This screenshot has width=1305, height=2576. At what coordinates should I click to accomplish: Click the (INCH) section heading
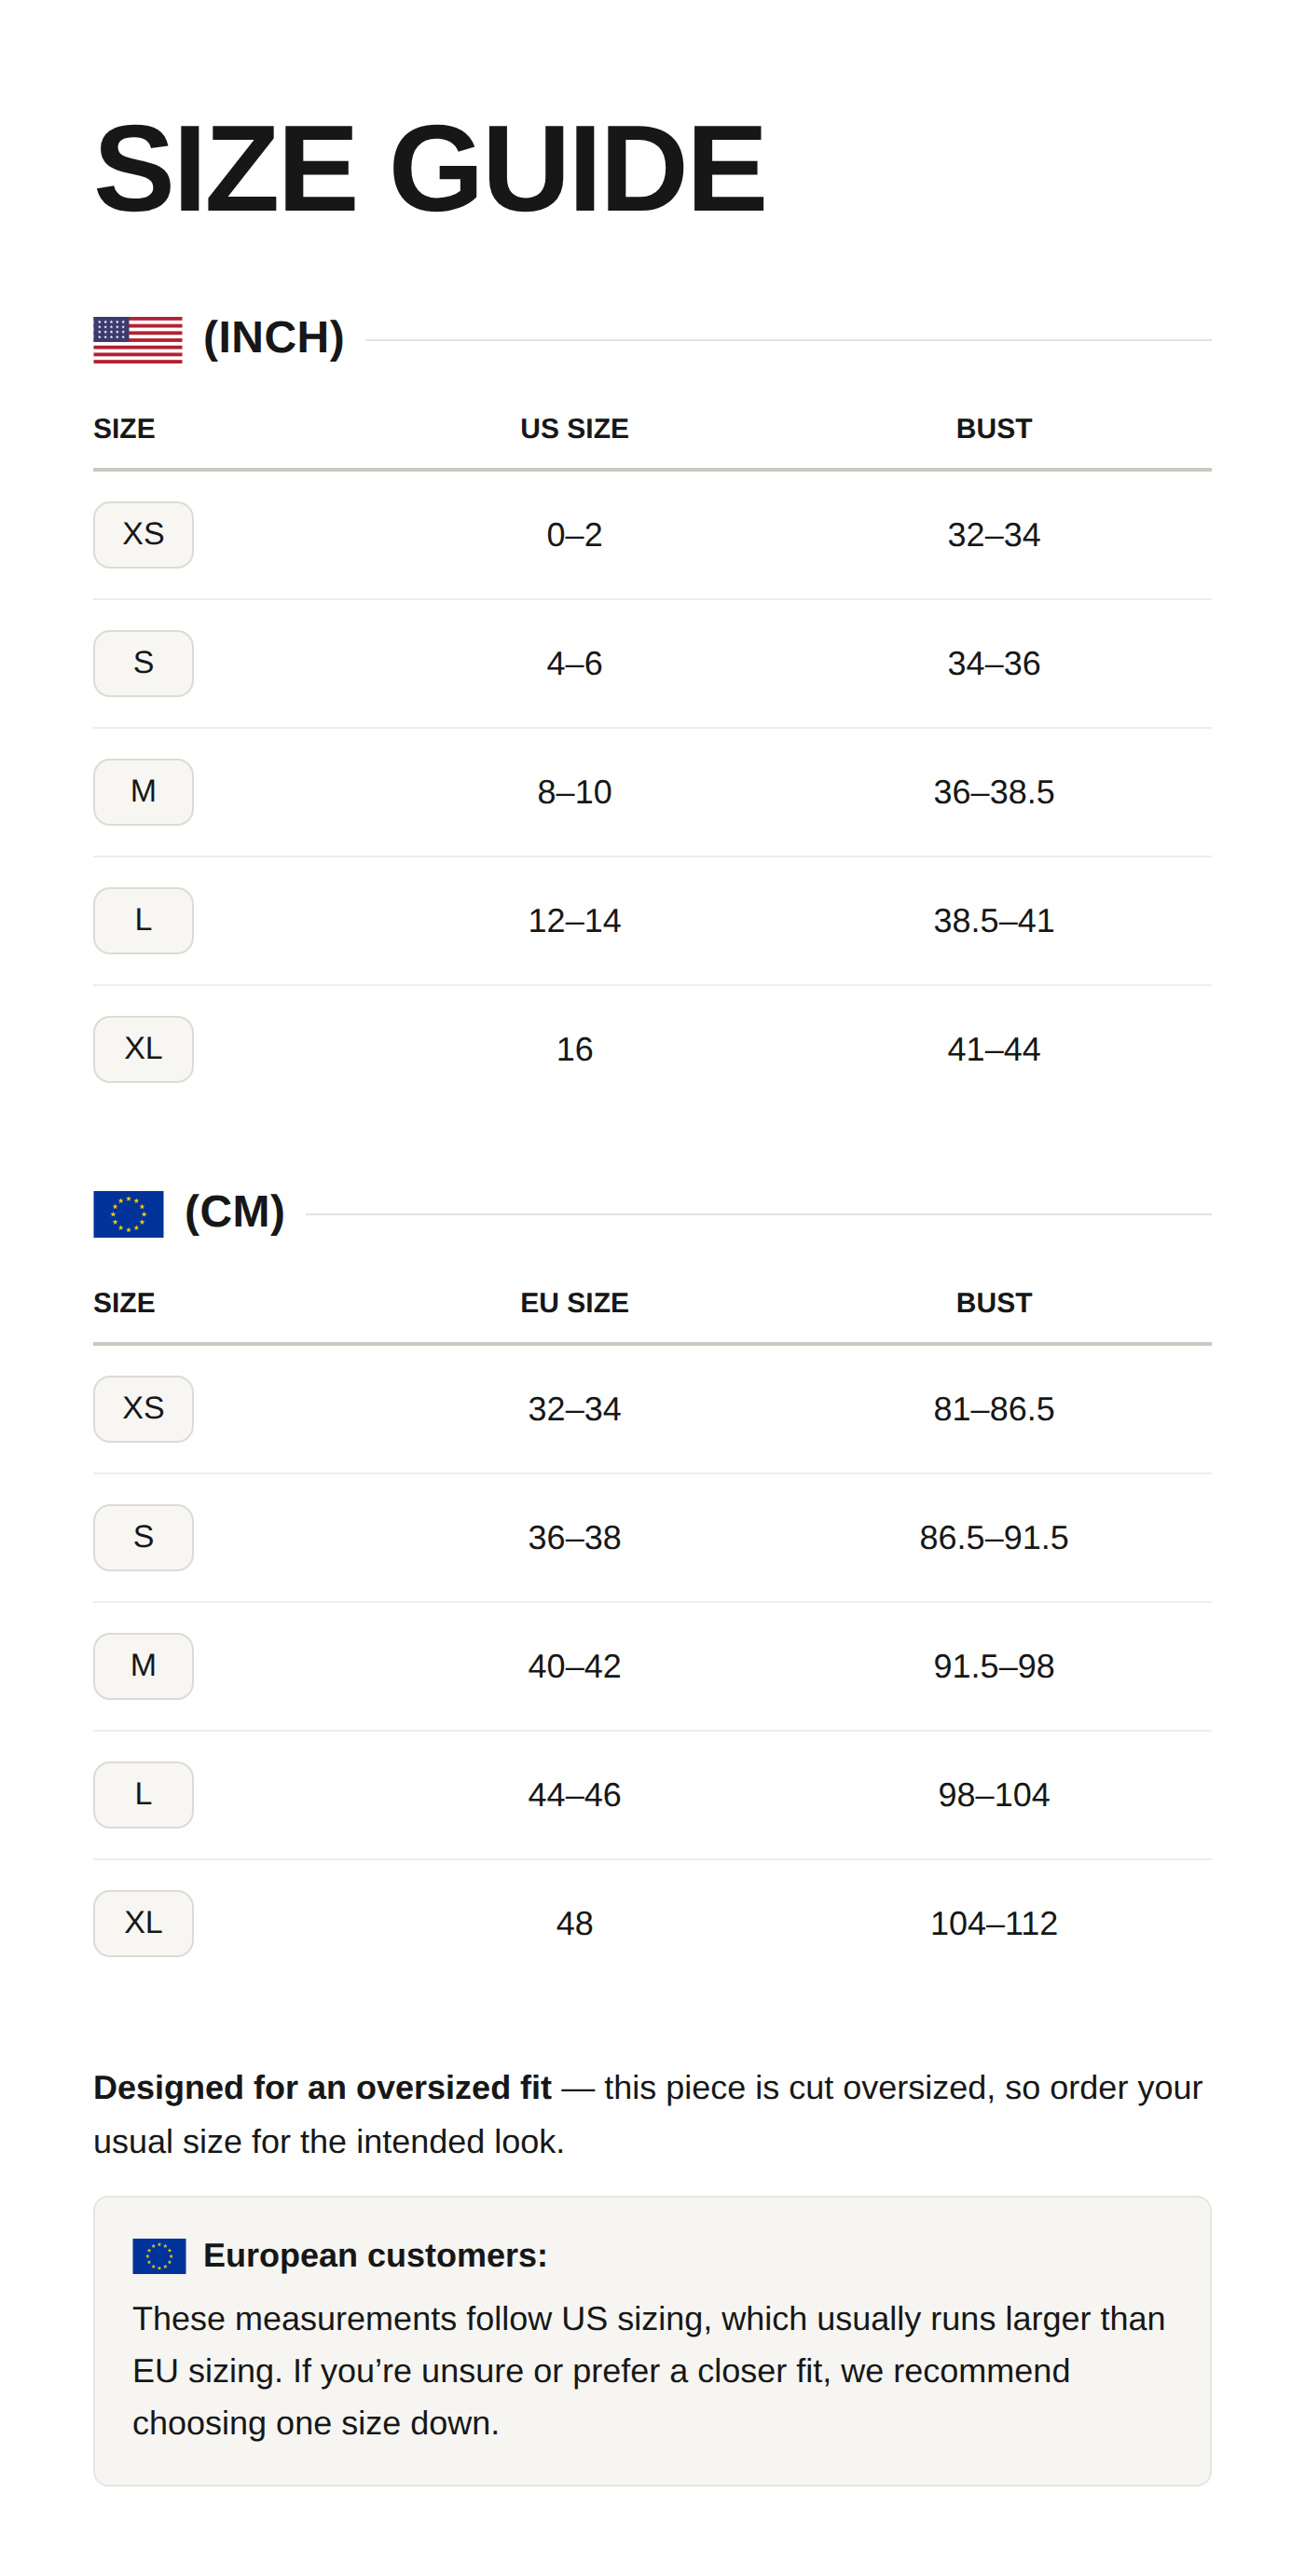click(274, 338)
